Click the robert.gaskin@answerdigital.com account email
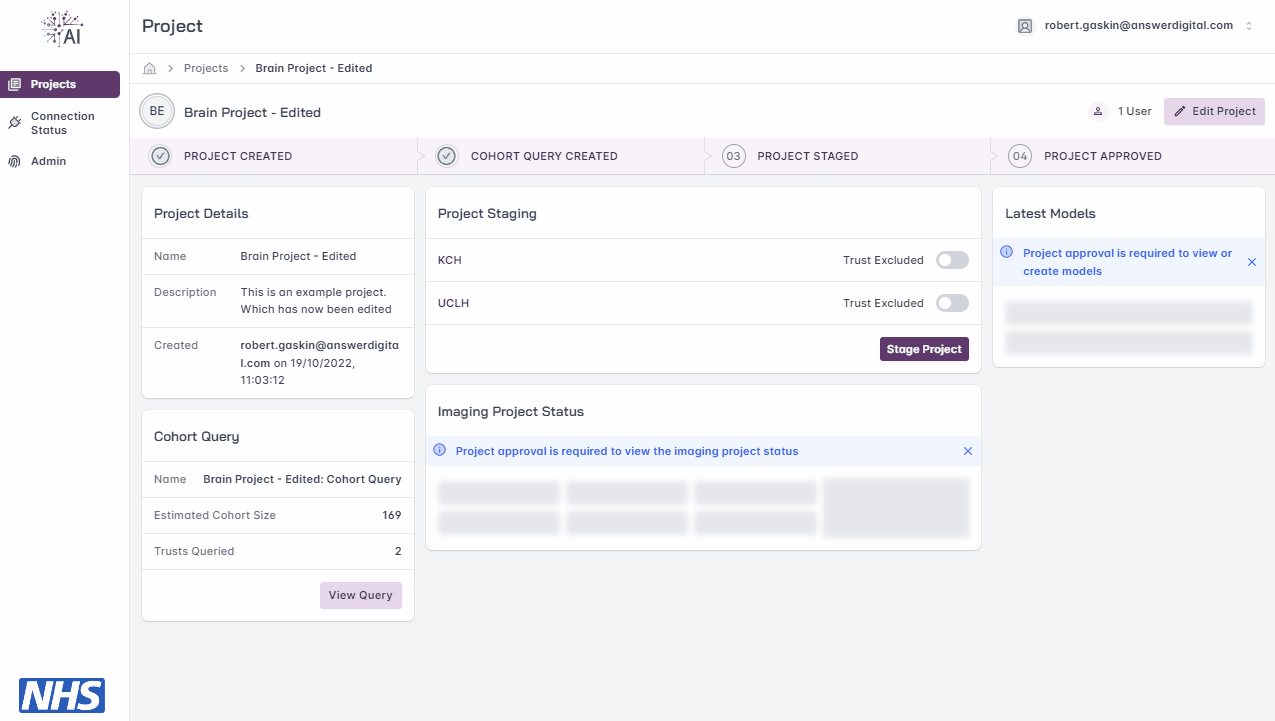Viewport: 1275px width, 721px height. [1139, 26]
